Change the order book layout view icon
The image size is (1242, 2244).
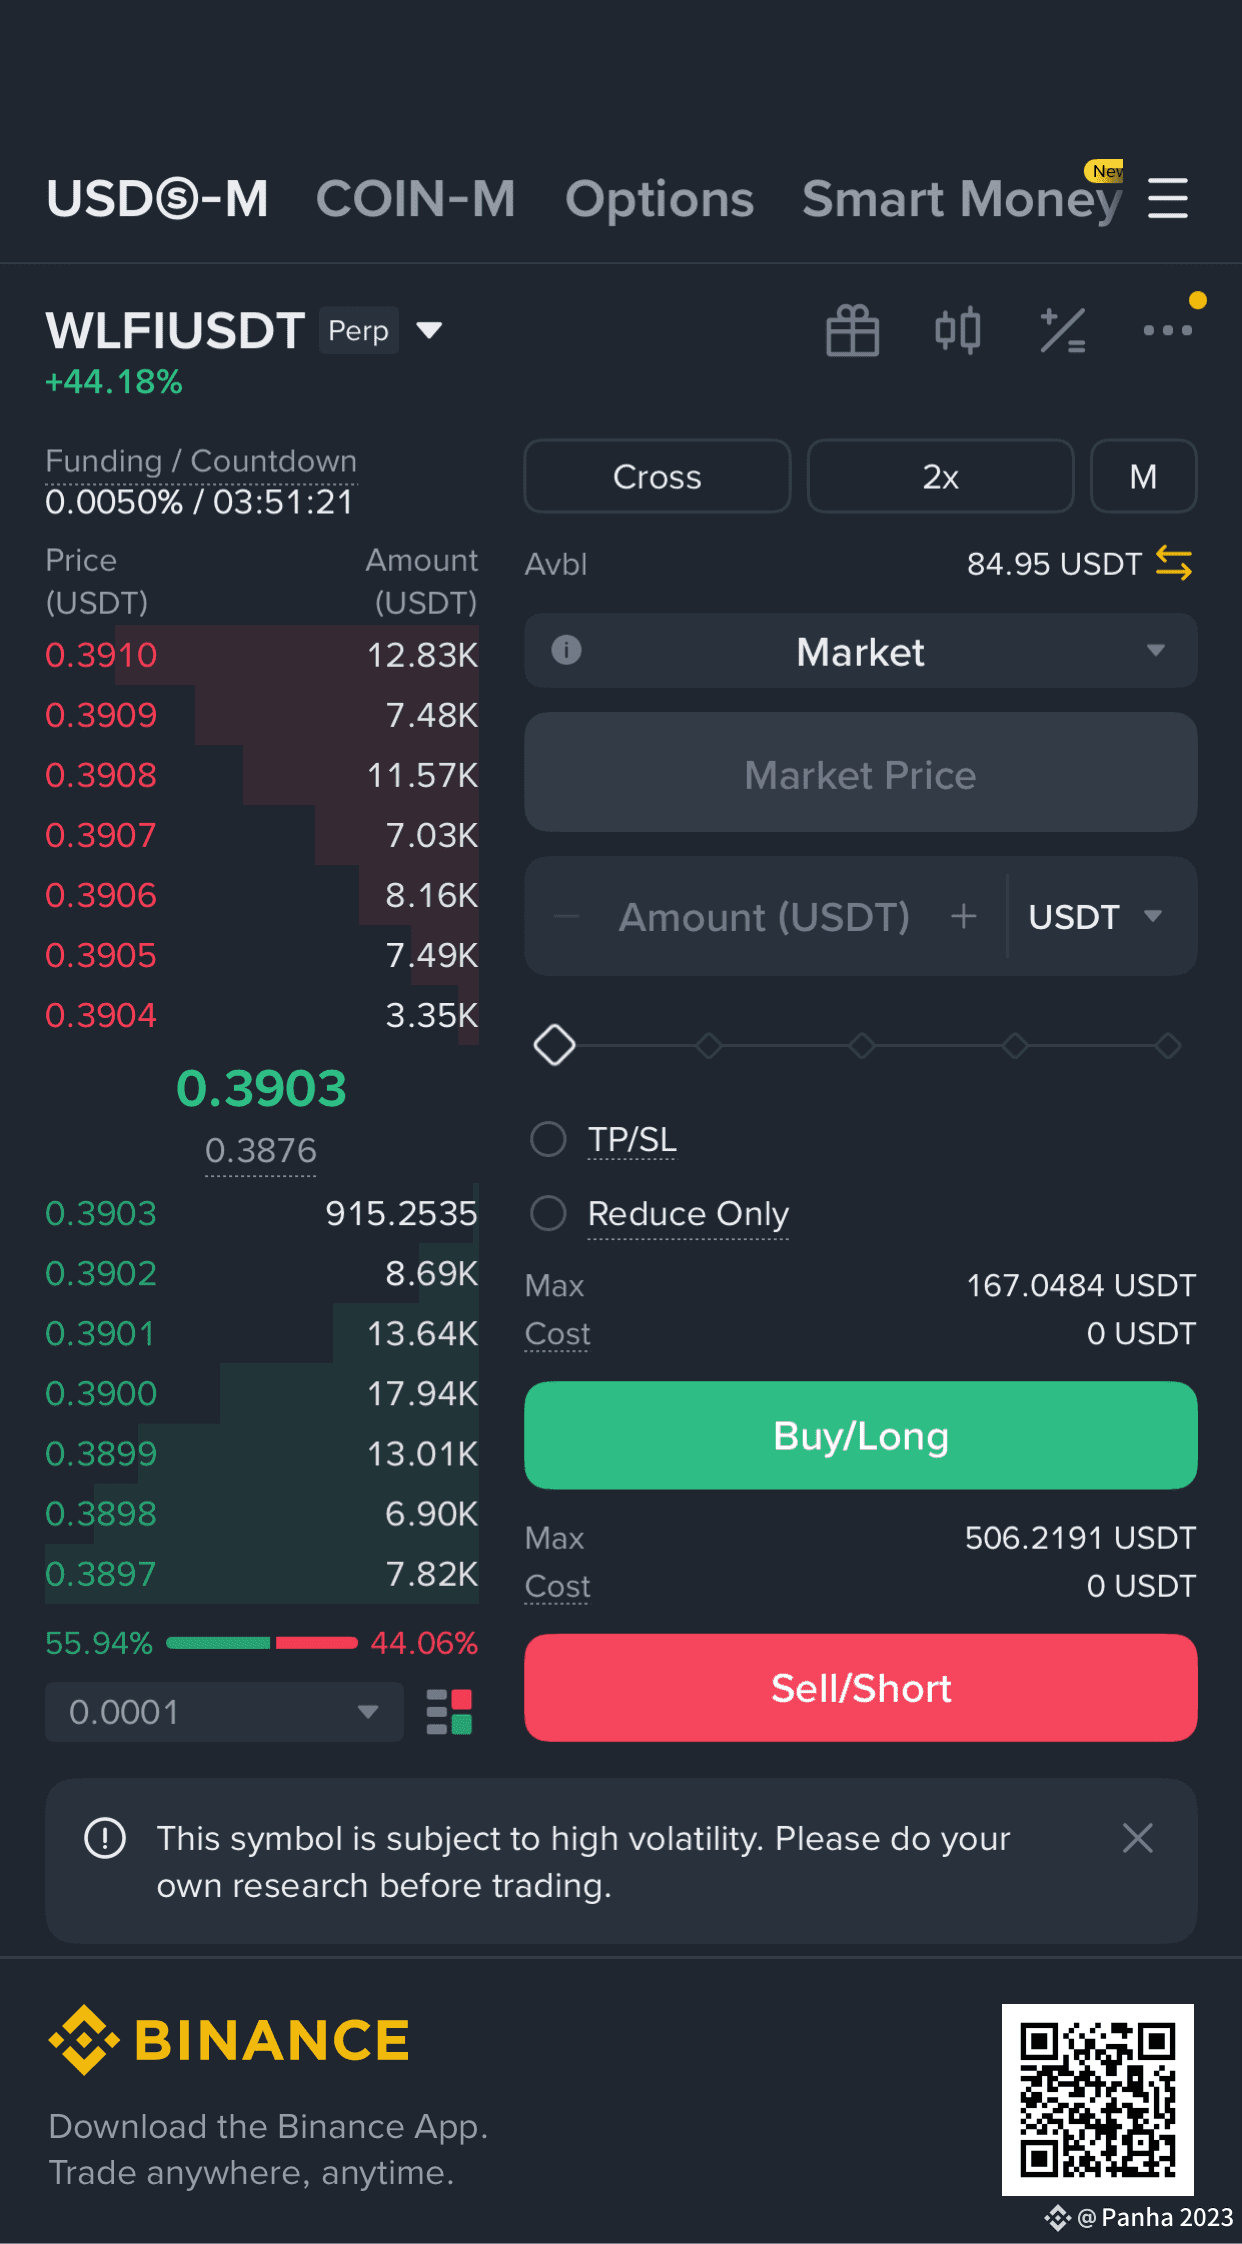pyautogui.click(x=449, y=1712)
